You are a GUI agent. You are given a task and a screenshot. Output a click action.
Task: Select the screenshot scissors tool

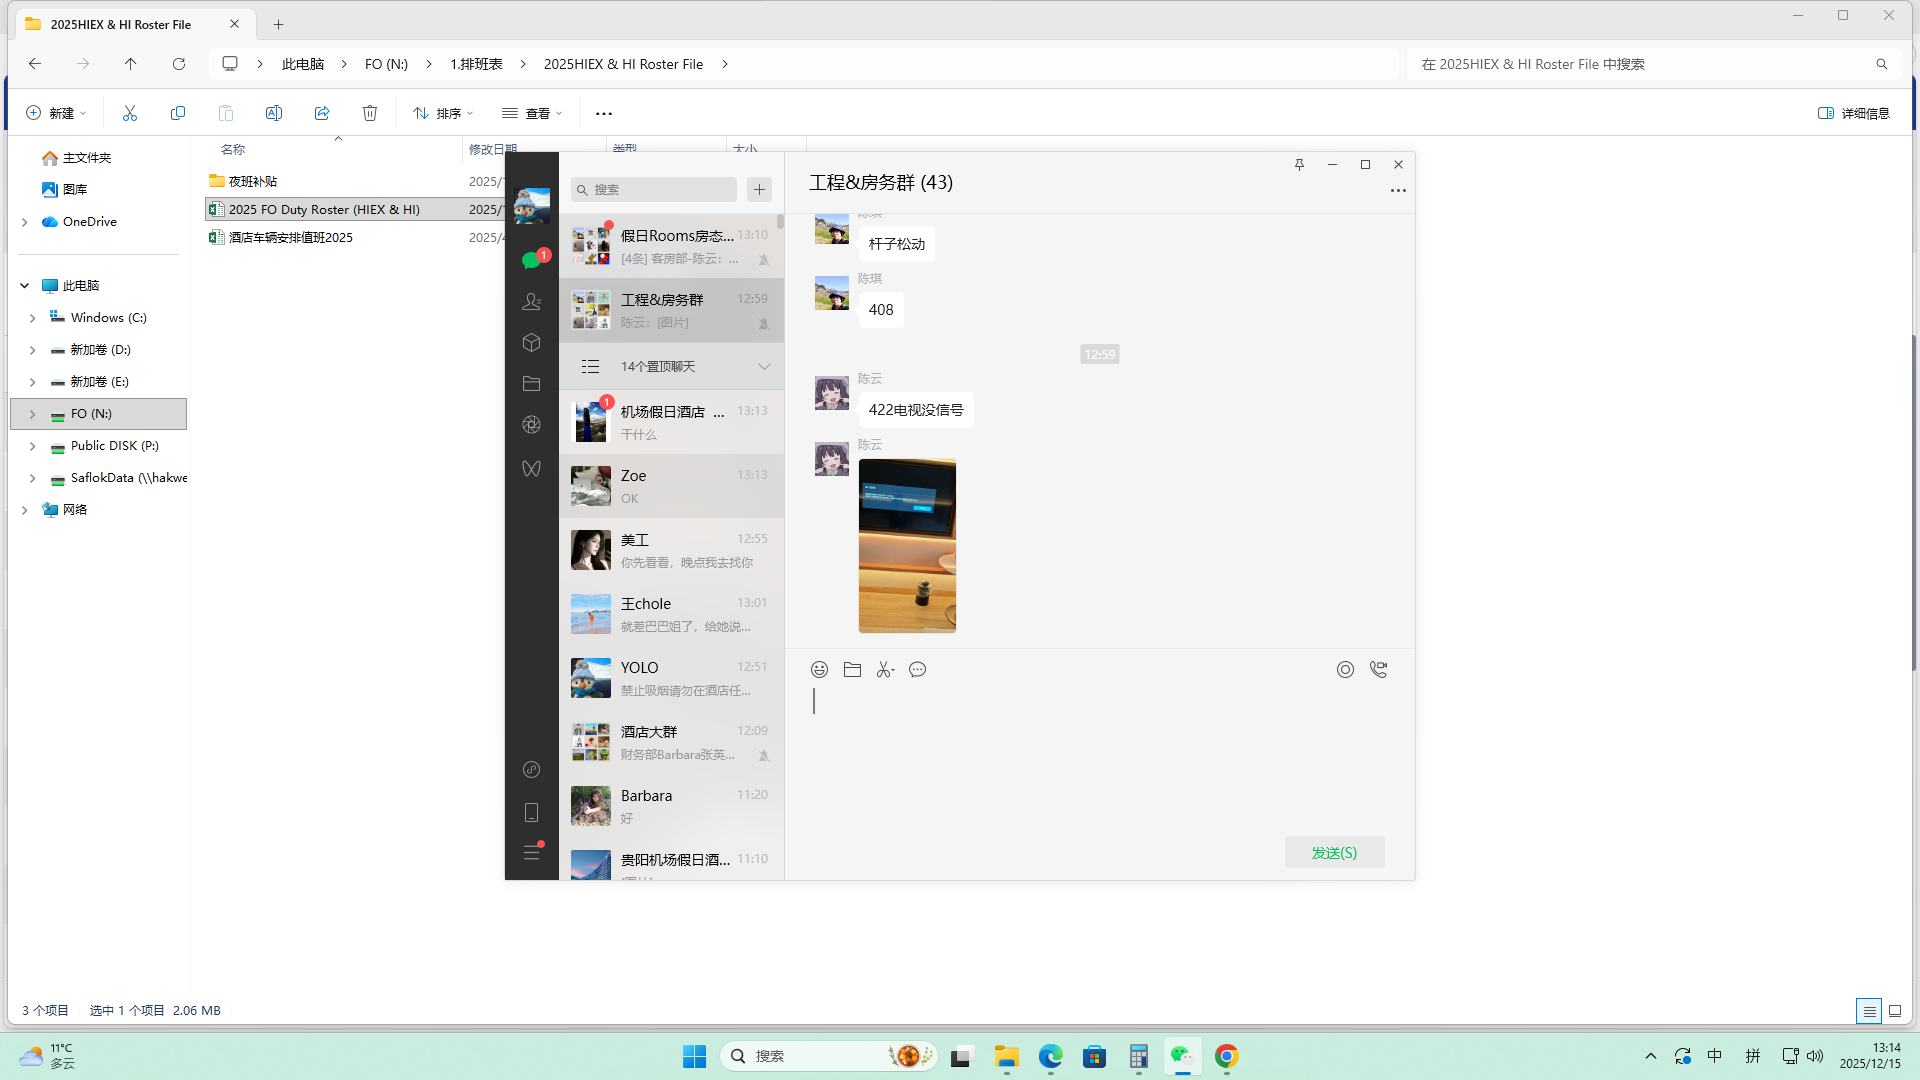[884, 670]
